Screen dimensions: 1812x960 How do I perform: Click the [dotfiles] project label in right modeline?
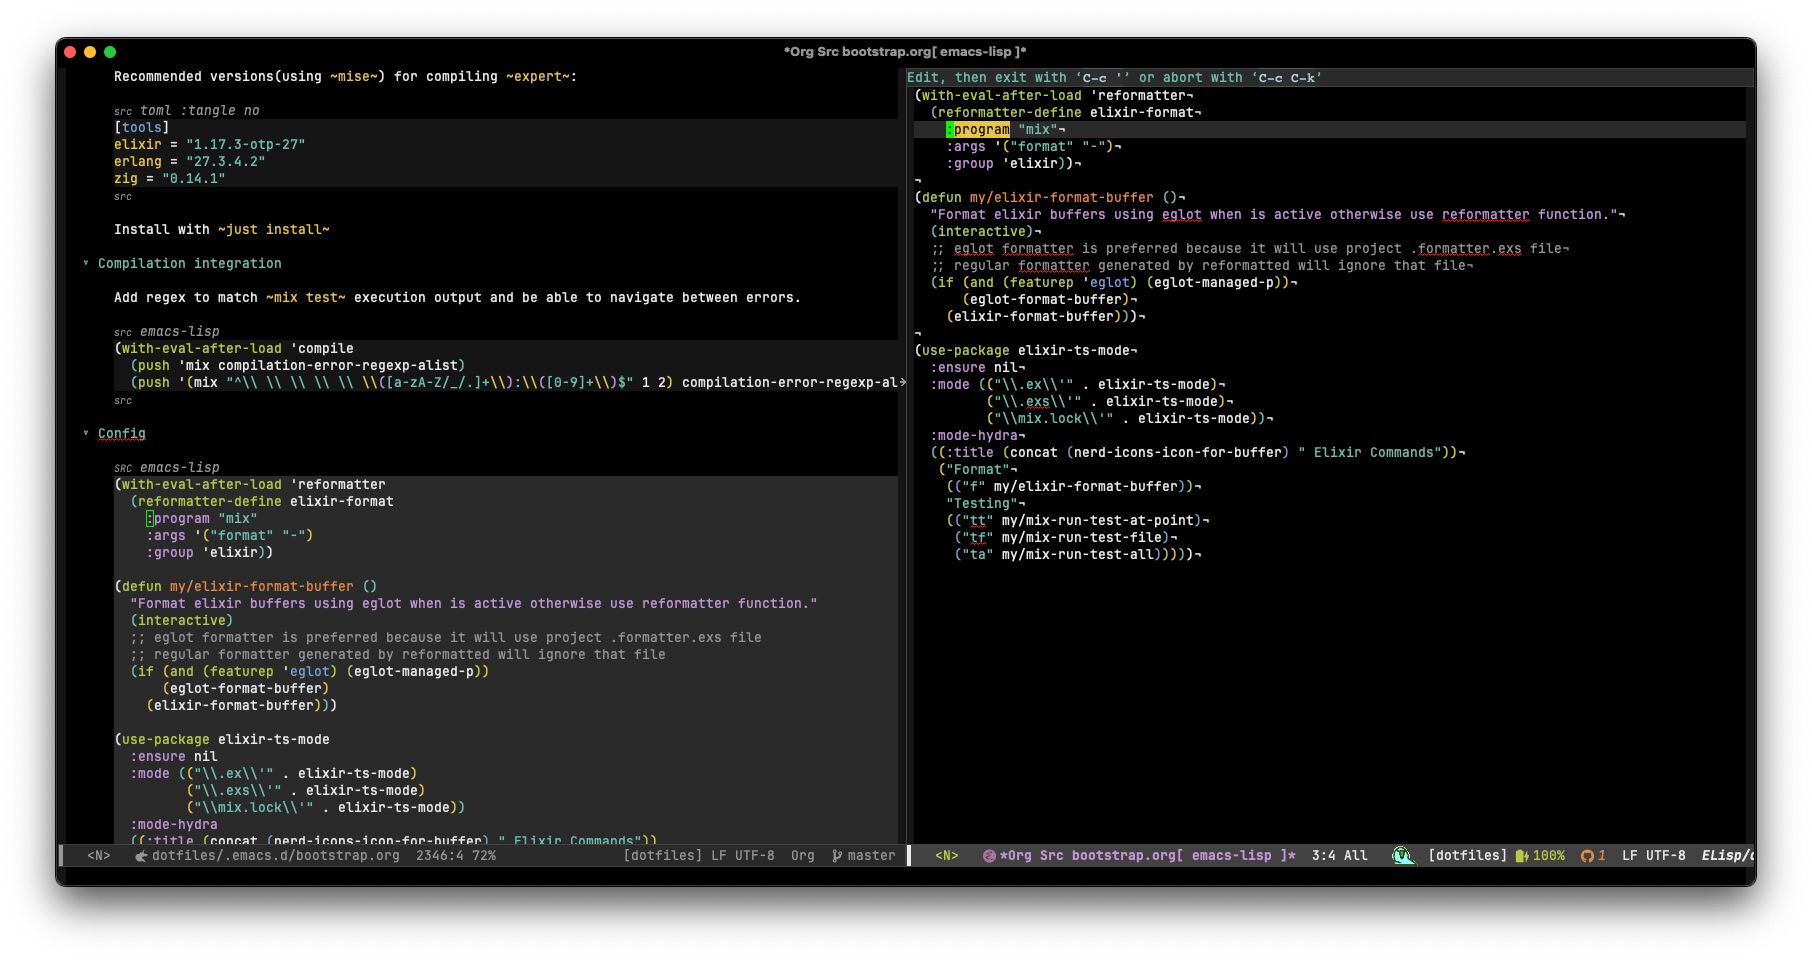1467,856
